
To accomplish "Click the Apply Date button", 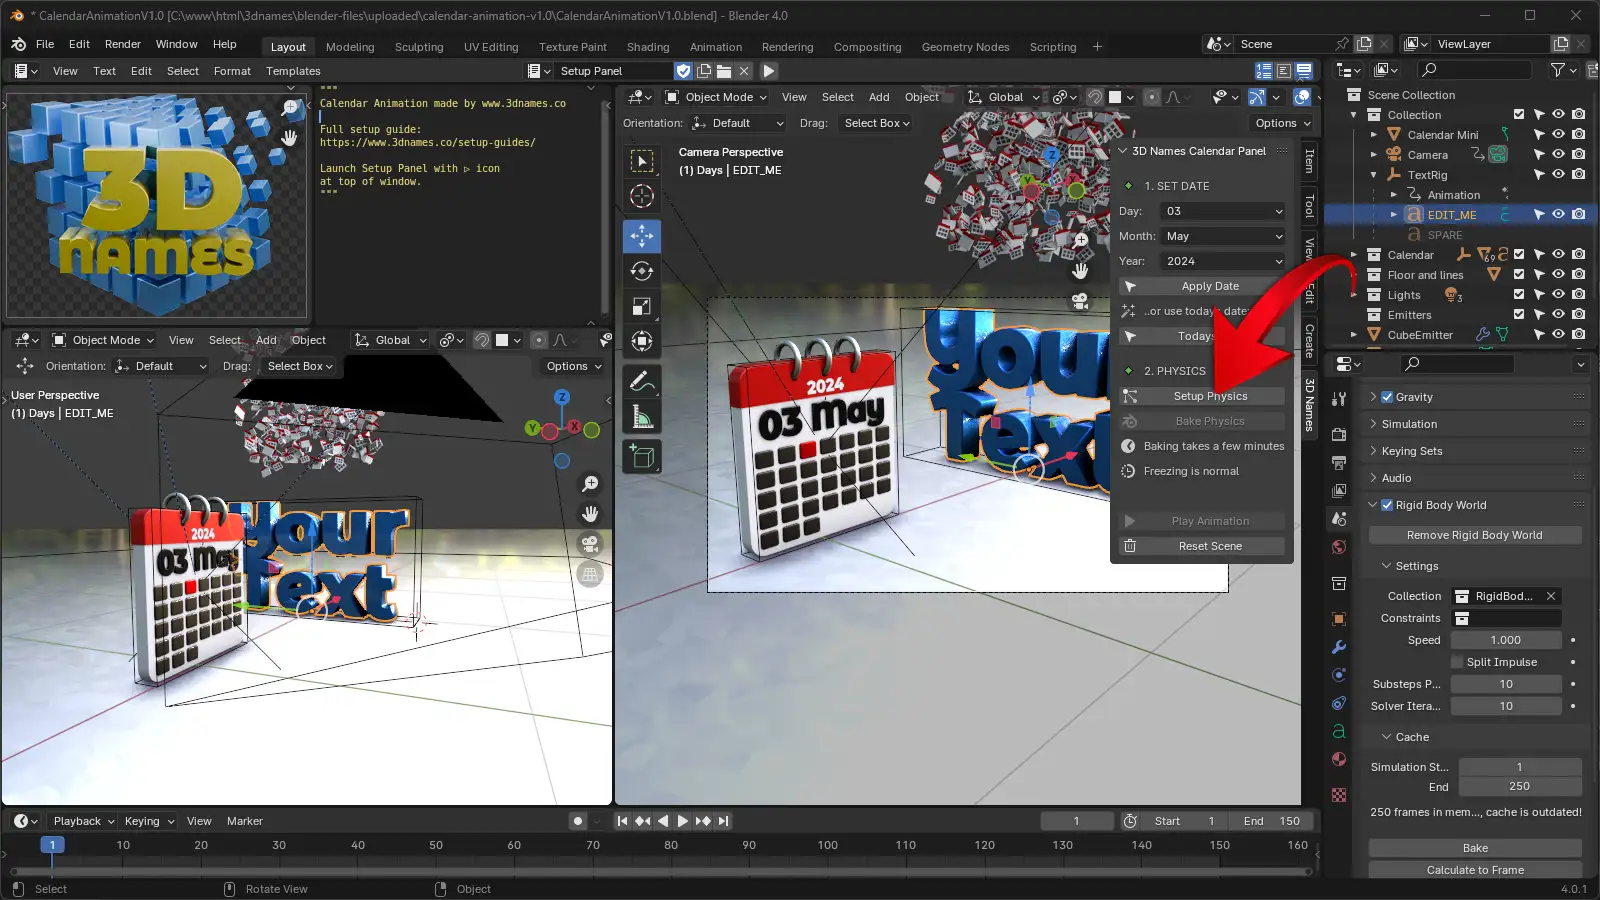I will (x=1202, y=286).
